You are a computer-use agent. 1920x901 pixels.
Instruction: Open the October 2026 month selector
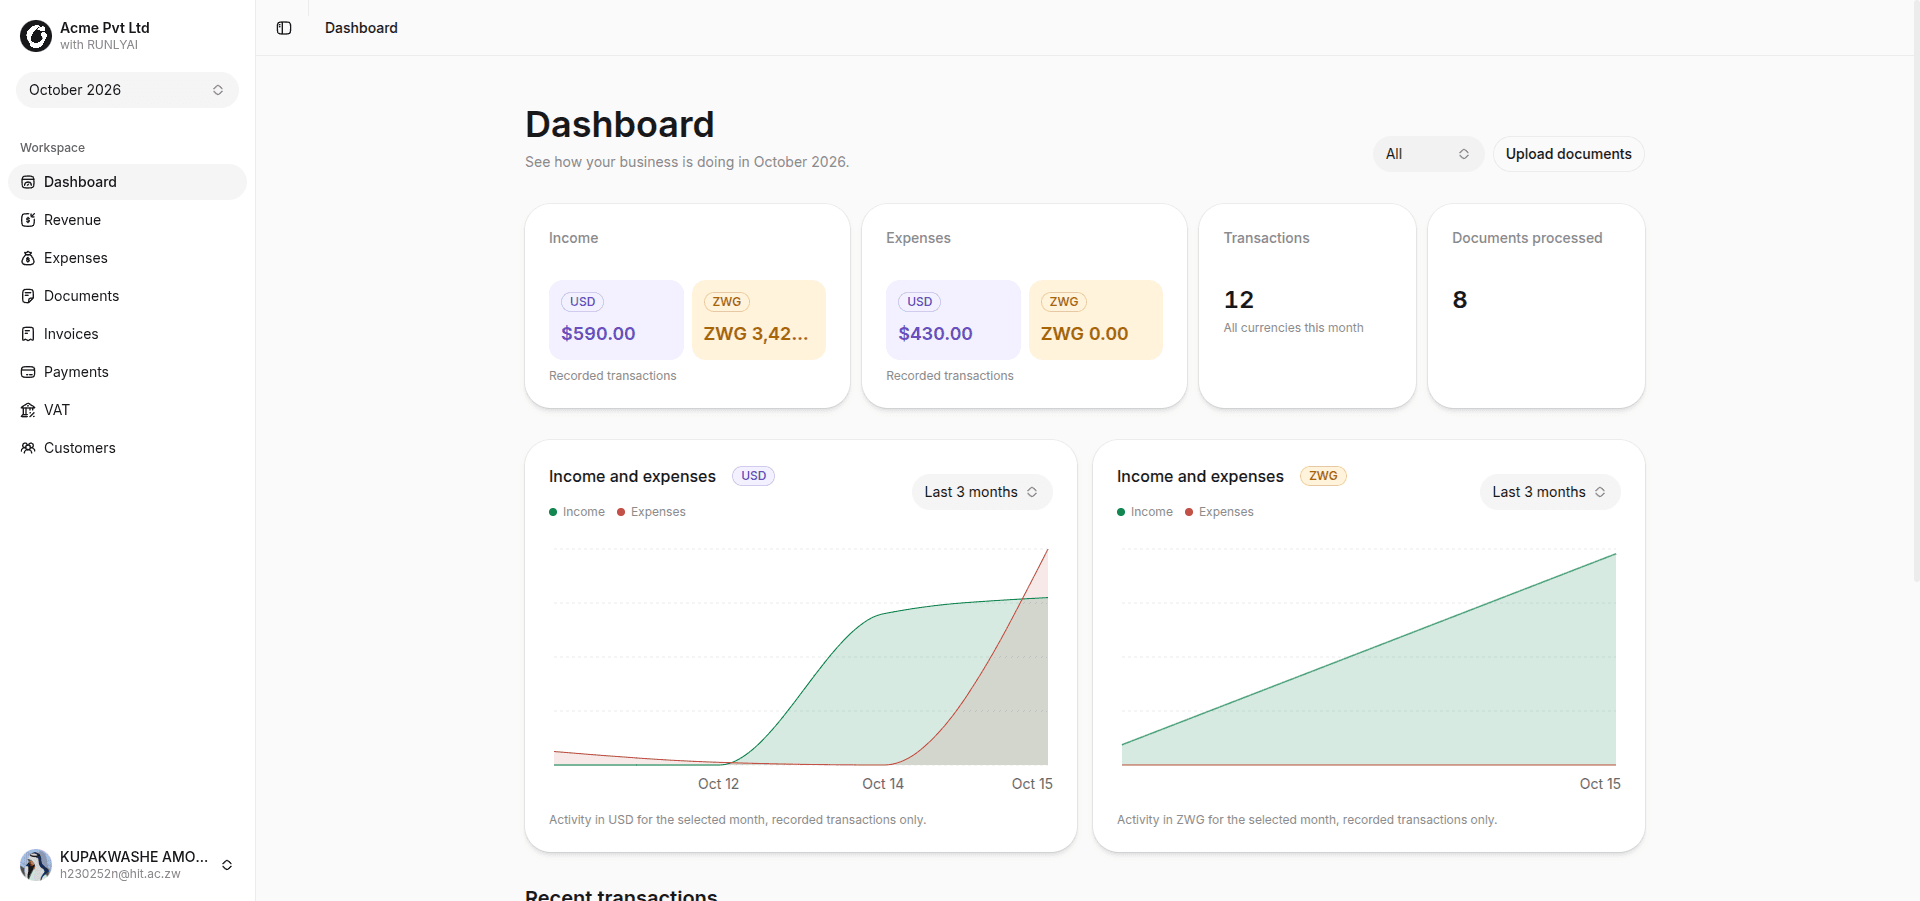[x=127, y=90]
